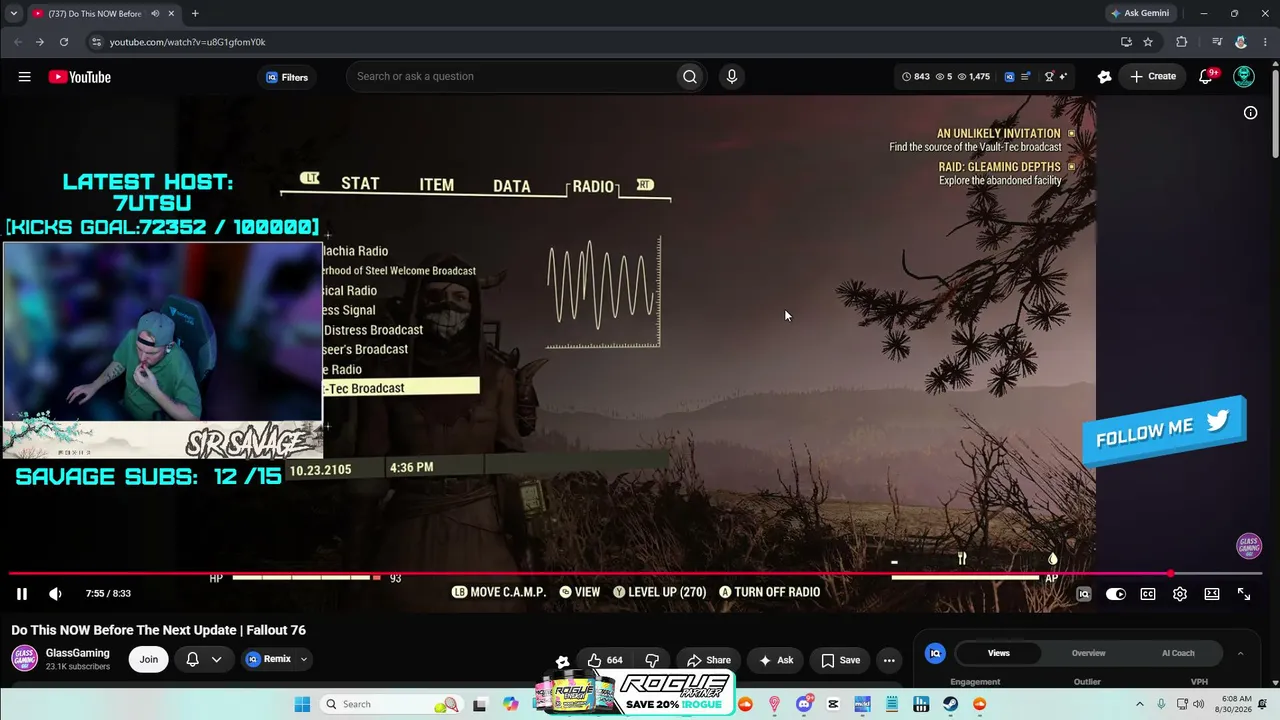Screen dimensions: 1280x720
Task: Open Steam from the taskbar
Action: pyautogui.click(x=950, y=704)
